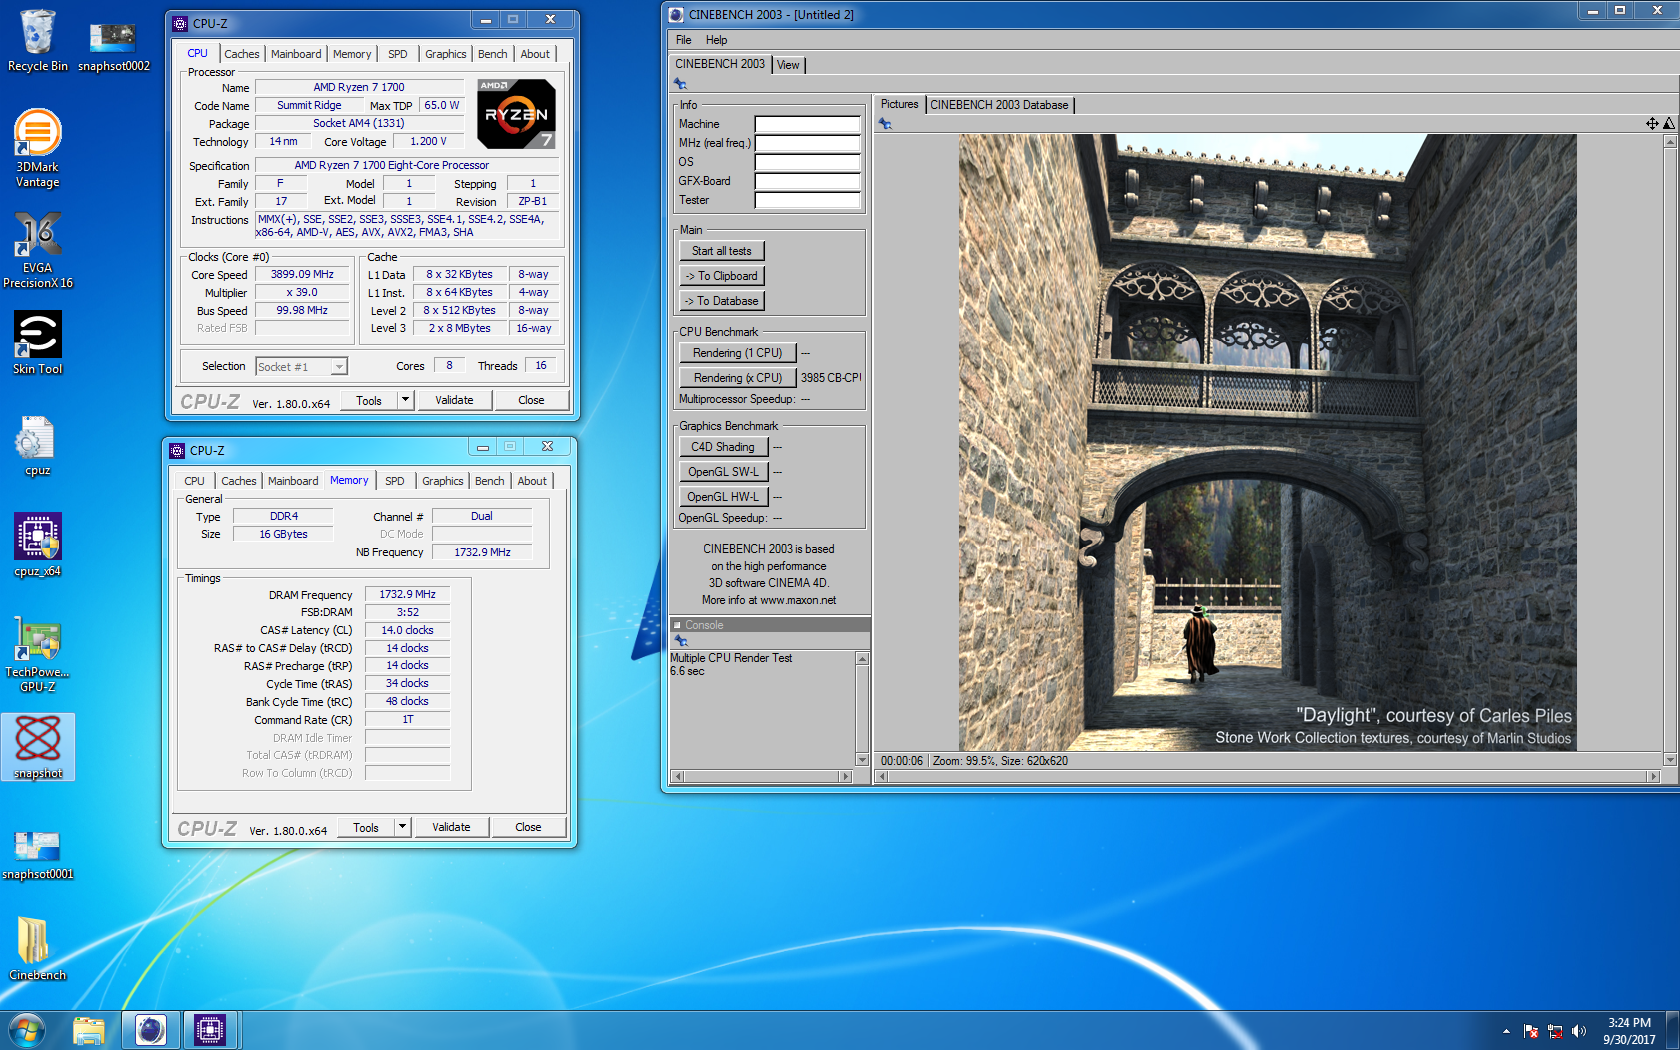The height and width of the screenshot is (1050, 1680).
Task: Open the Help menu in CINEBENCH
Action: pos(716,40)
